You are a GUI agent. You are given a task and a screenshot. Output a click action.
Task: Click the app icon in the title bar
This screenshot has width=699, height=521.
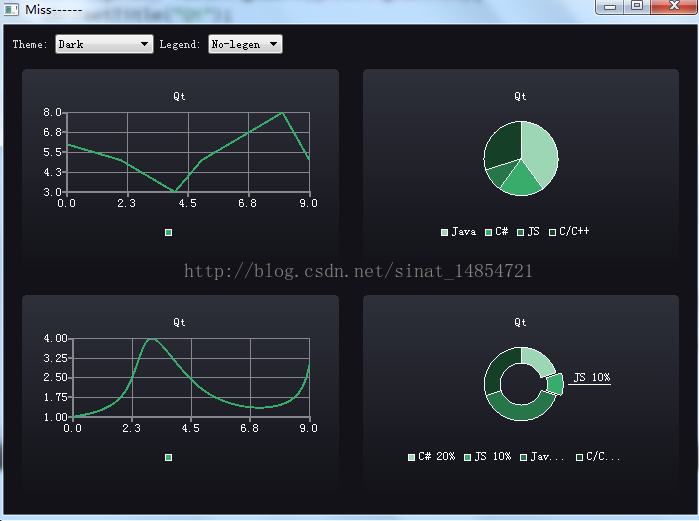[x=12, y=9]
